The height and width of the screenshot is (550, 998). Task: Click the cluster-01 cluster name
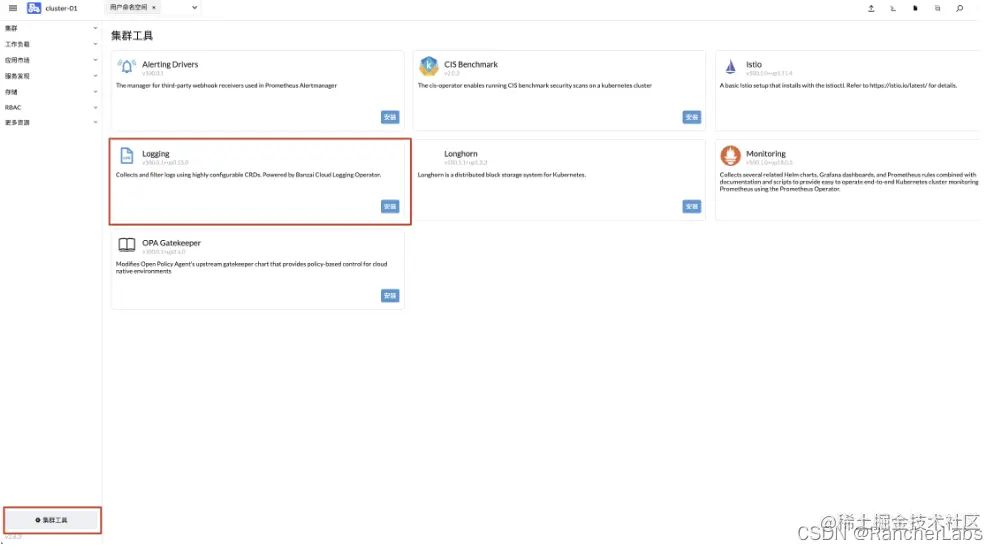point(61,8)
